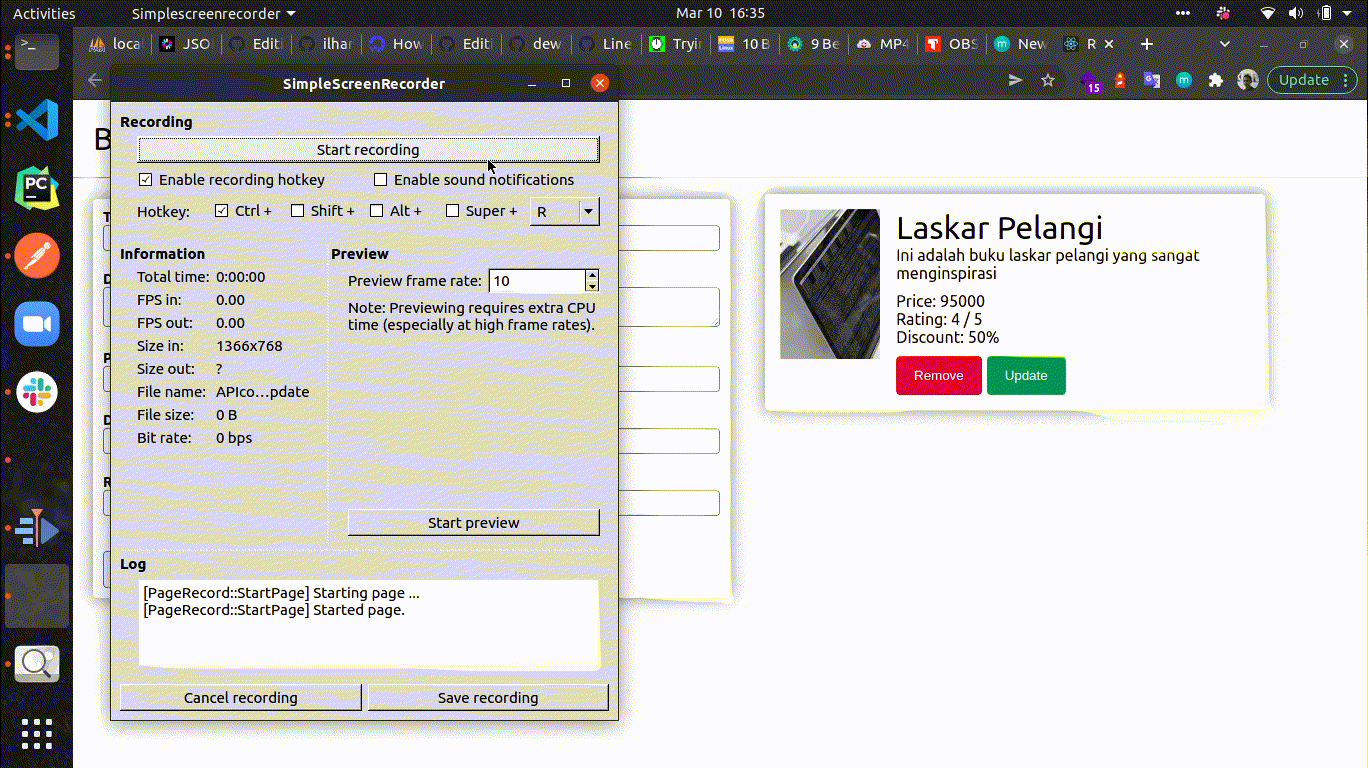Check the Shift + hotkey modifier
Image resolution: width=1368 pixels, height=768 pixels.
tap(297, 211)
